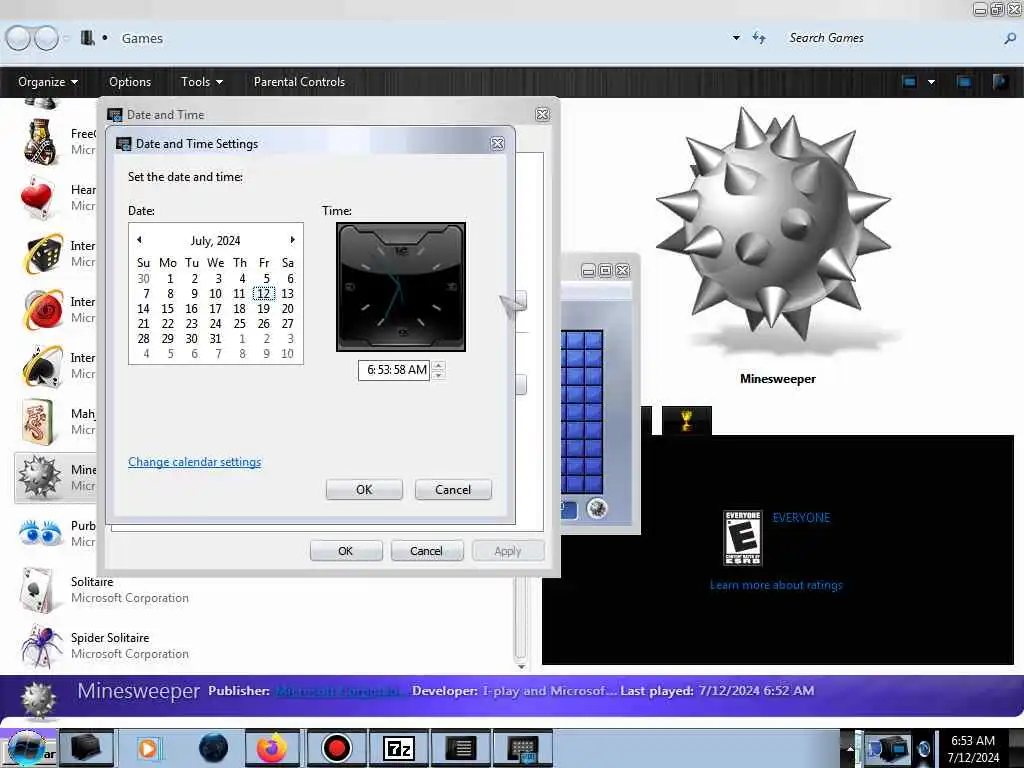The height and width of the screenshot is (768, 1024).
Task: Click Cancel in Date and Time Settings
Action: [x=453, y=490]
